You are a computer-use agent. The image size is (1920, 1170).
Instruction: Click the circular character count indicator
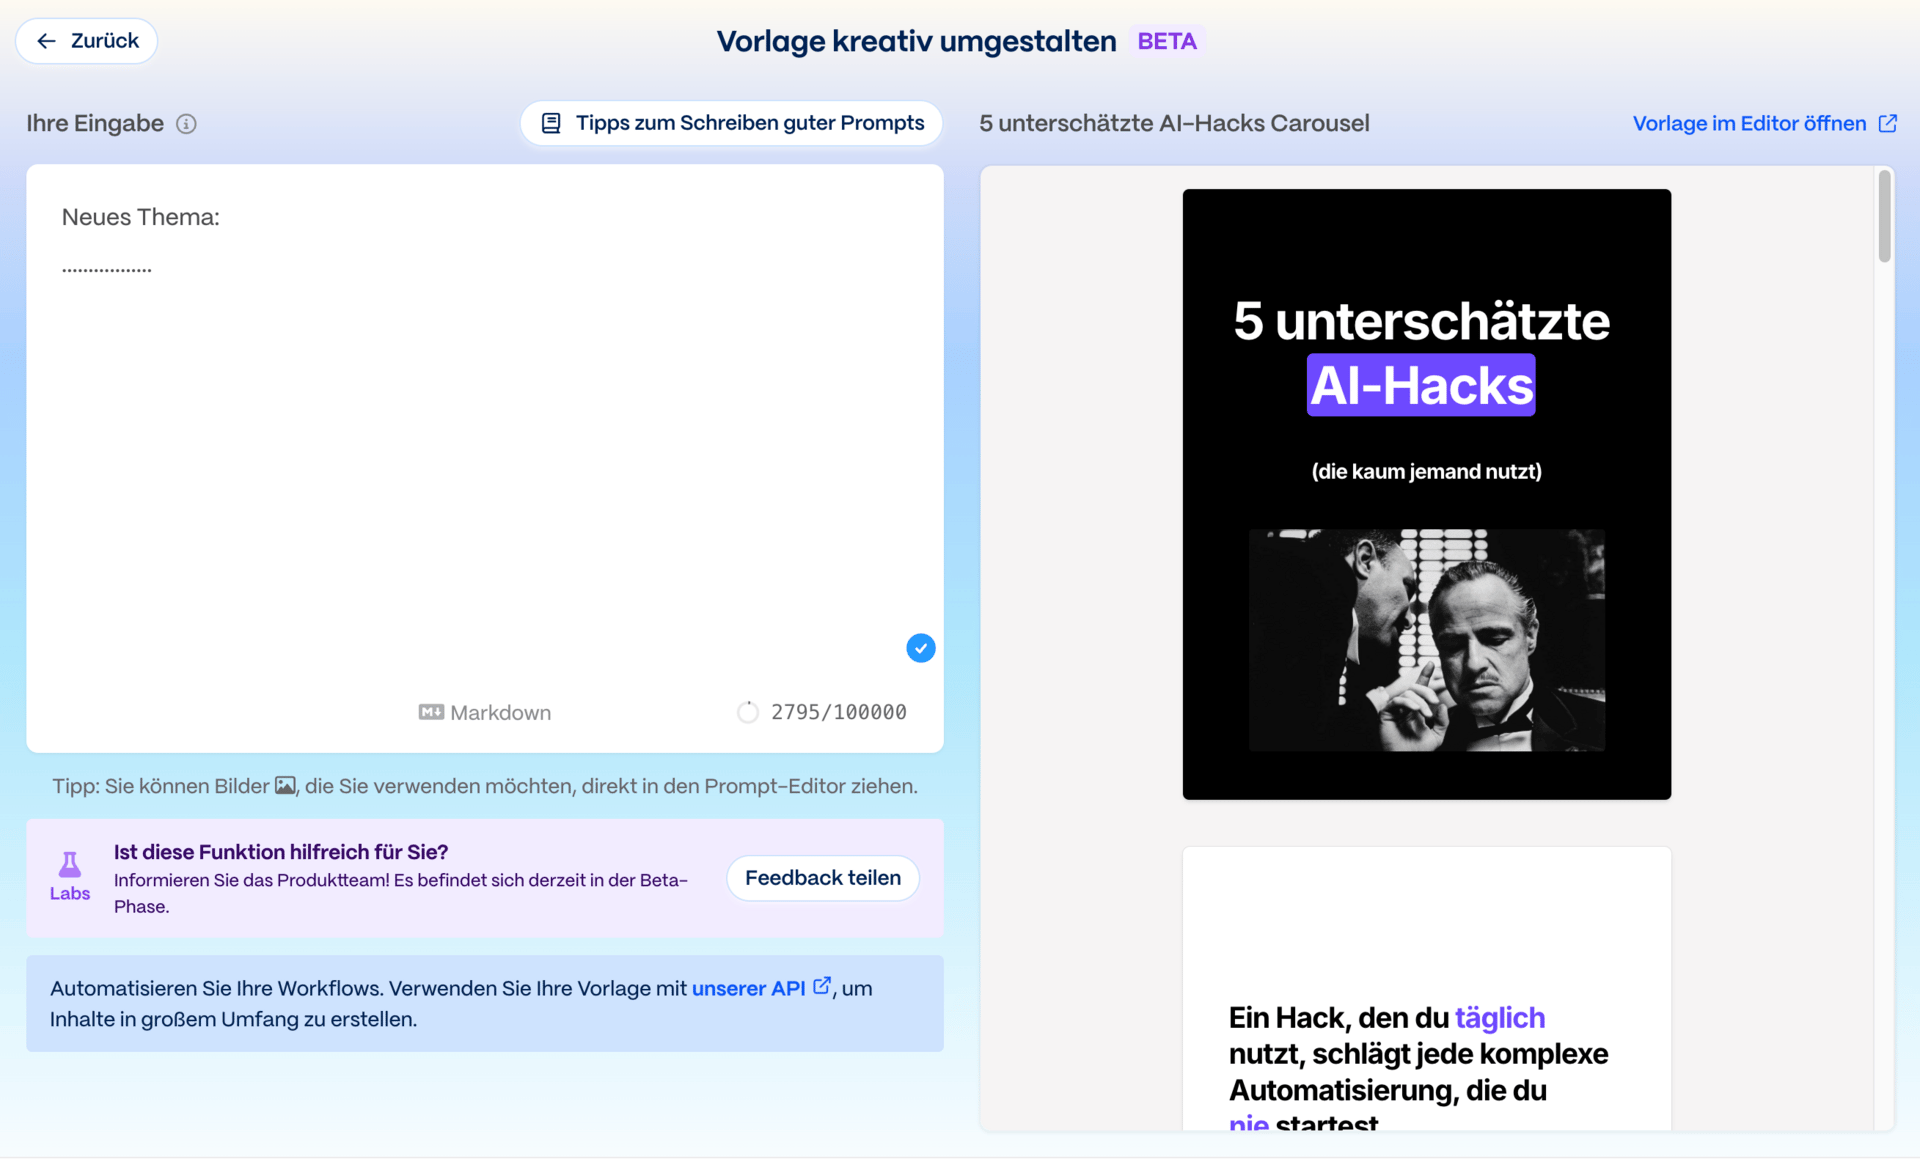point(747,712)
